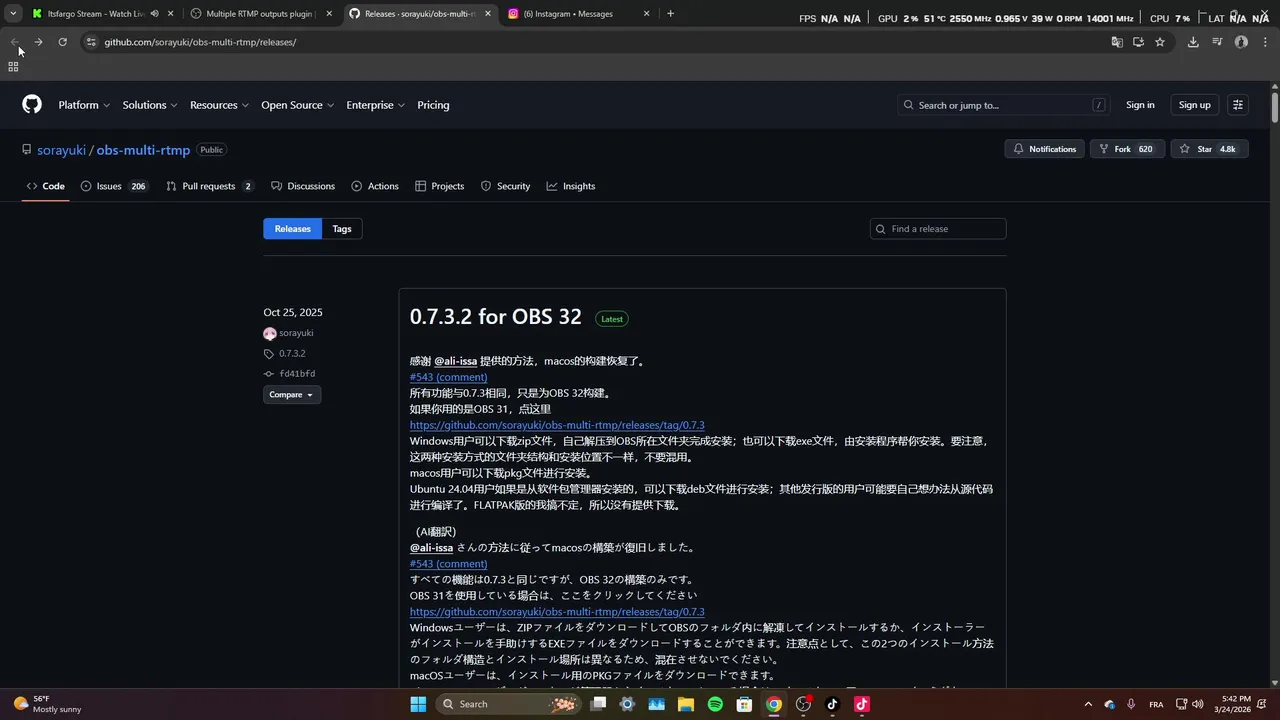
Task: Open the Chrome three-dot menu
Action: tap(1265, 42)
